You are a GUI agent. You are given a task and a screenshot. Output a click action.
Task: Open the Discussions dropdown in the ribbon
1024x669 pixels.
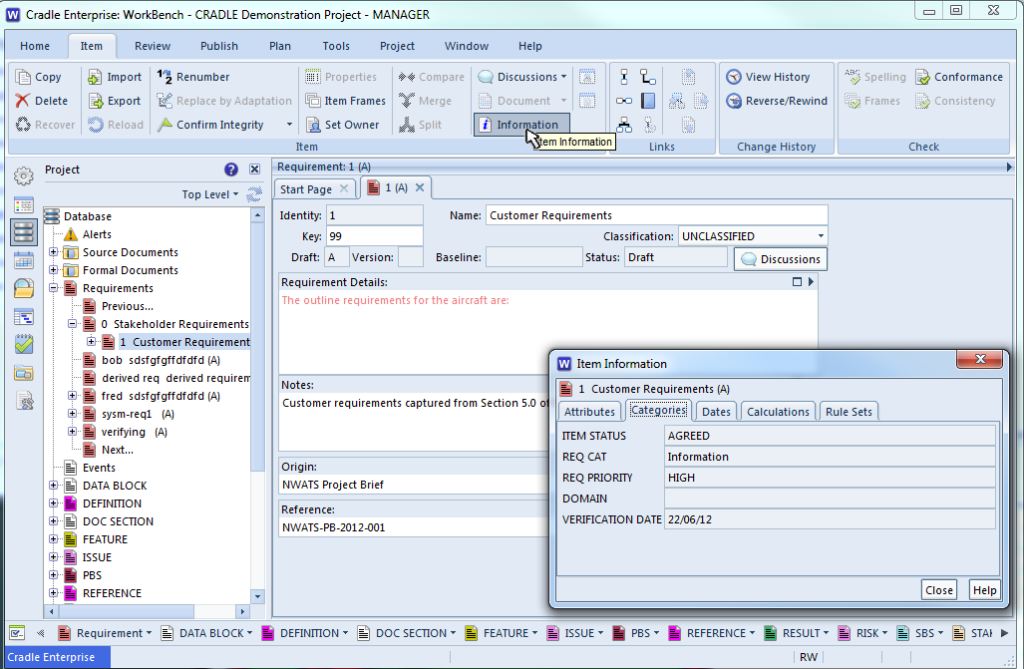[x=564, y=77]
